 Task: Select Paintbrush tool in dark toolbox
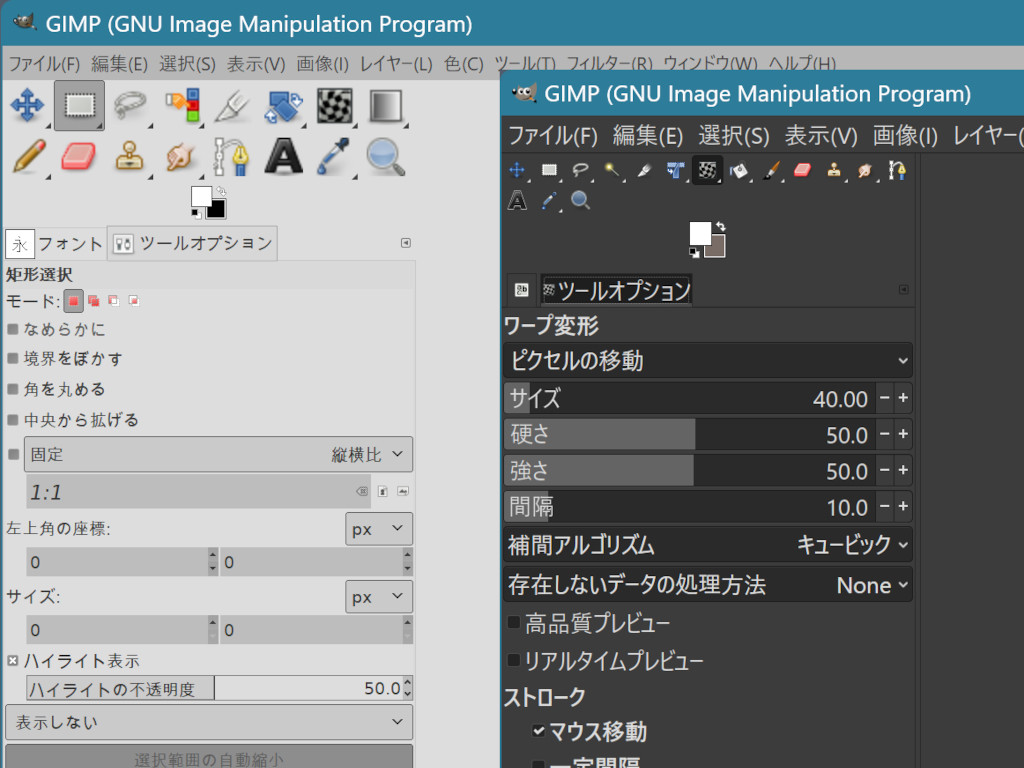[771, 170]
